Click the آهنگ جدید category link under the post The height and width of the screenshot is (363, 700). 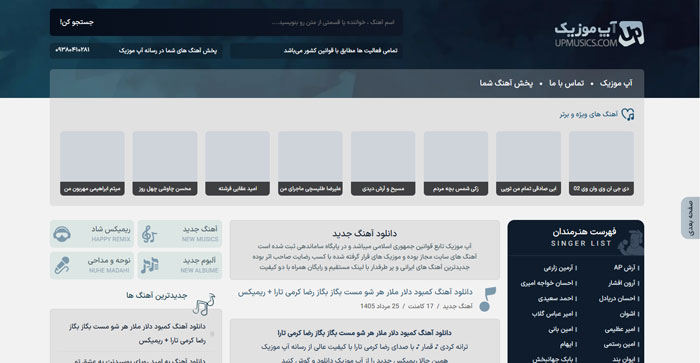click(457, 306)
